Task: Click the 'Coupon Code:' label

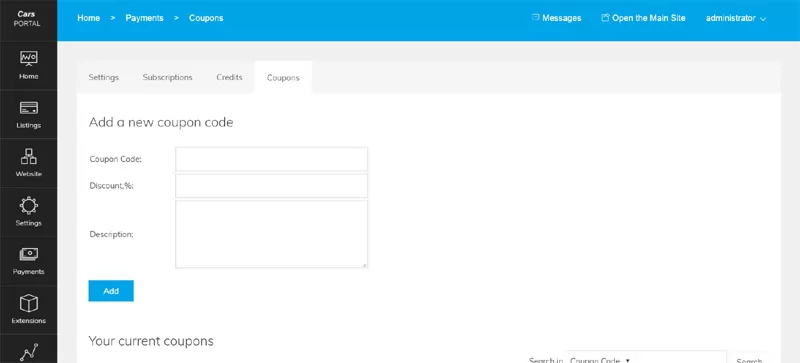Action: pyautogui.click(x=115, y=159)
